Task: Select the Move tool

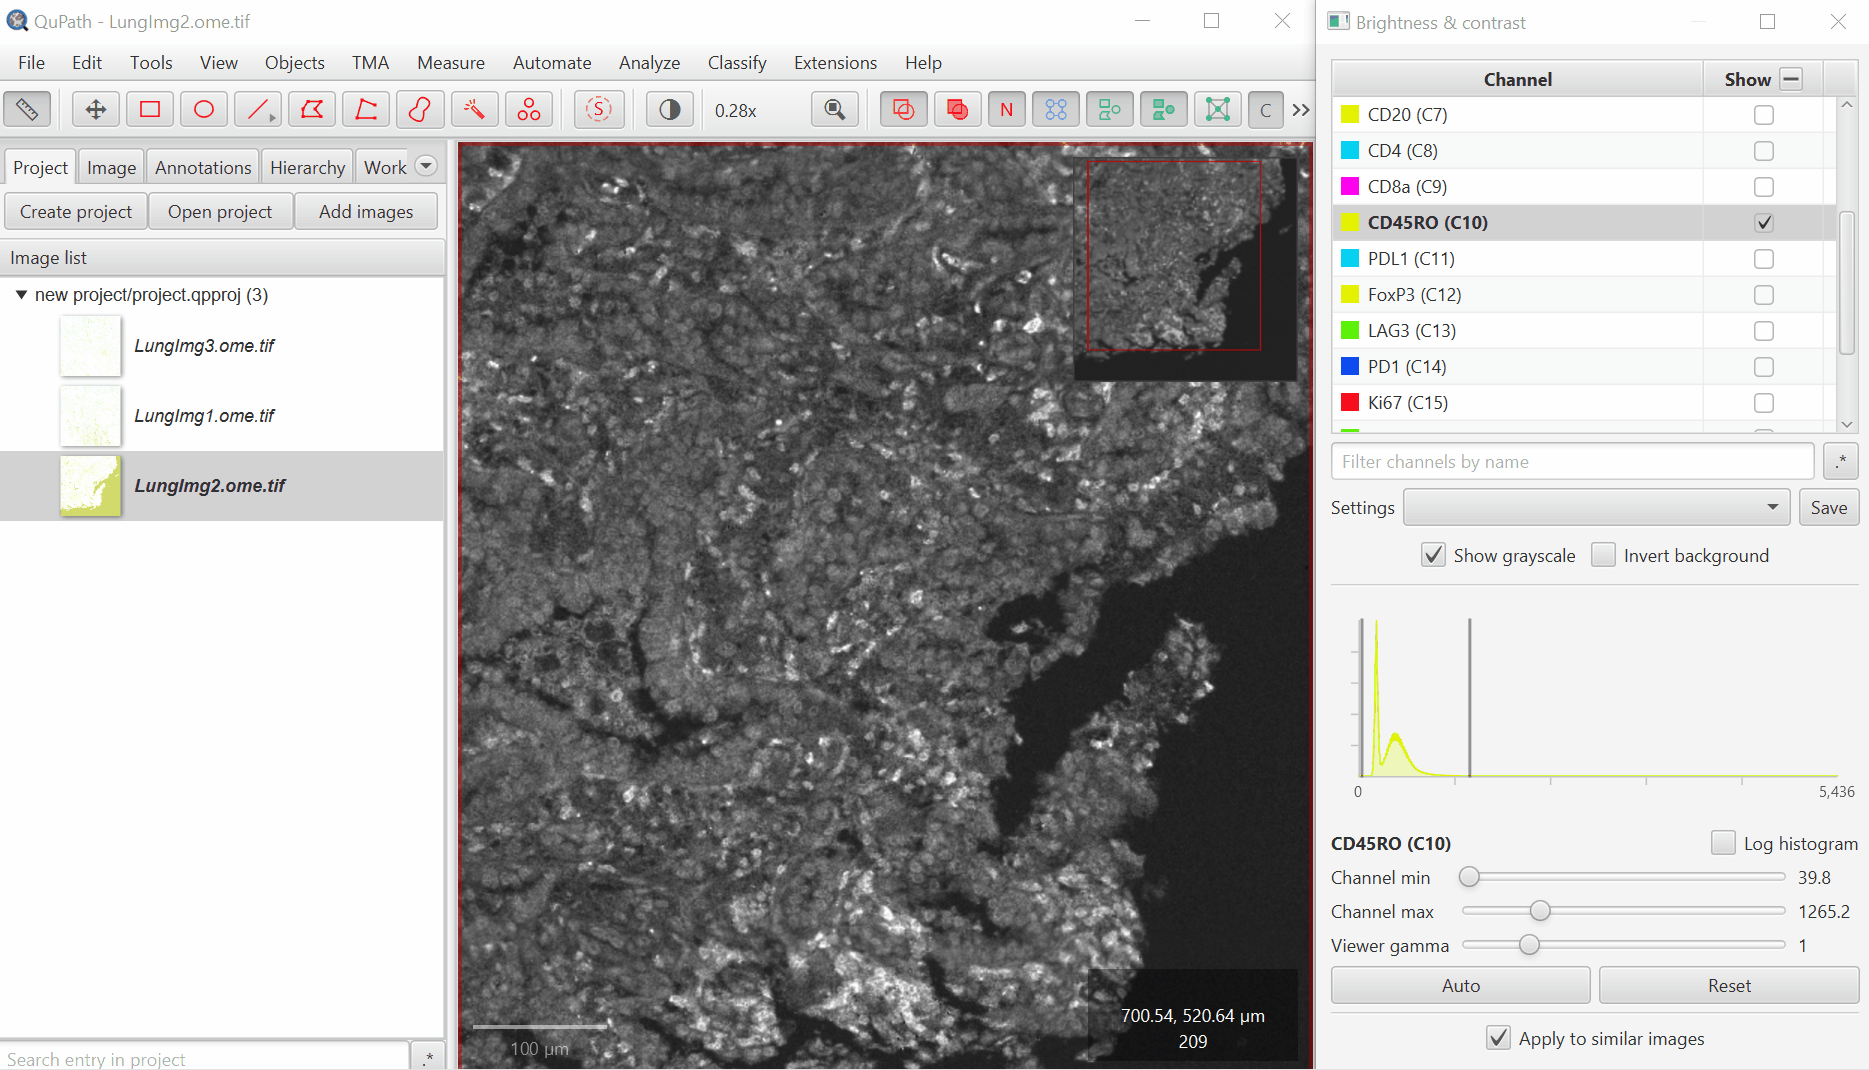Action: [x=96, y=110]
